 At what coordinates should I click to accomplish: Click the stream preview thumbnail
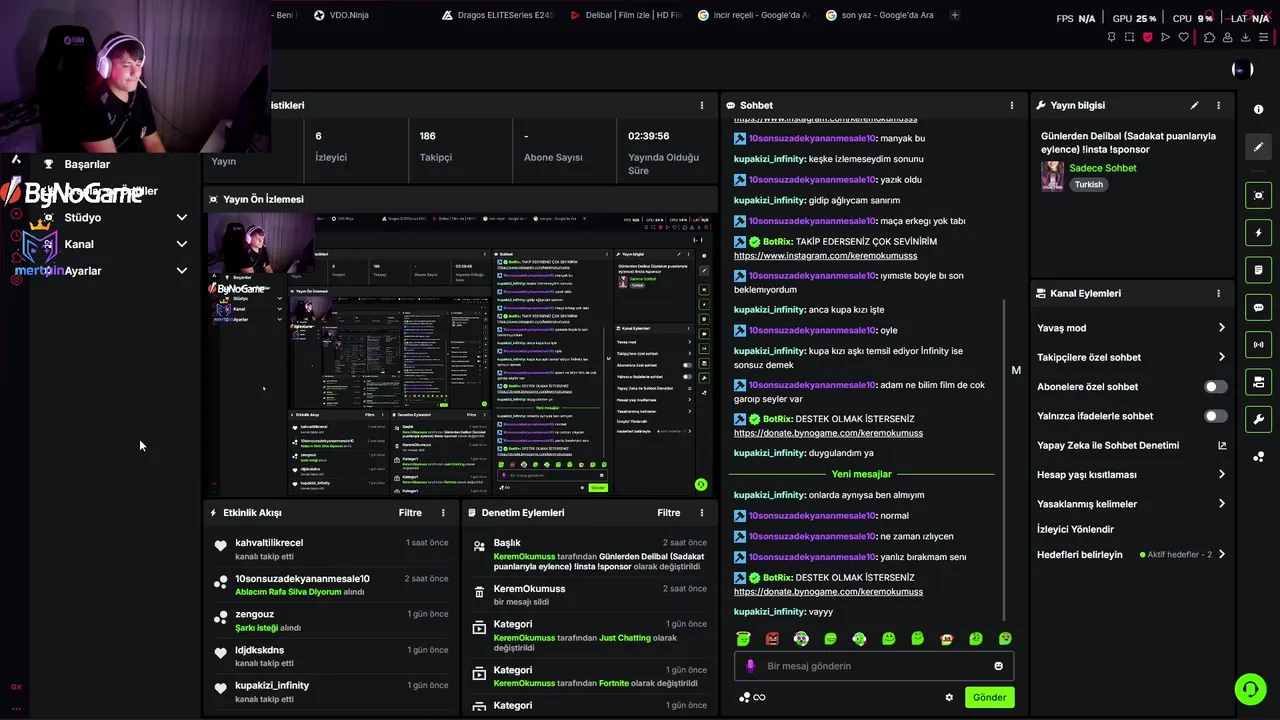(462, 353)
